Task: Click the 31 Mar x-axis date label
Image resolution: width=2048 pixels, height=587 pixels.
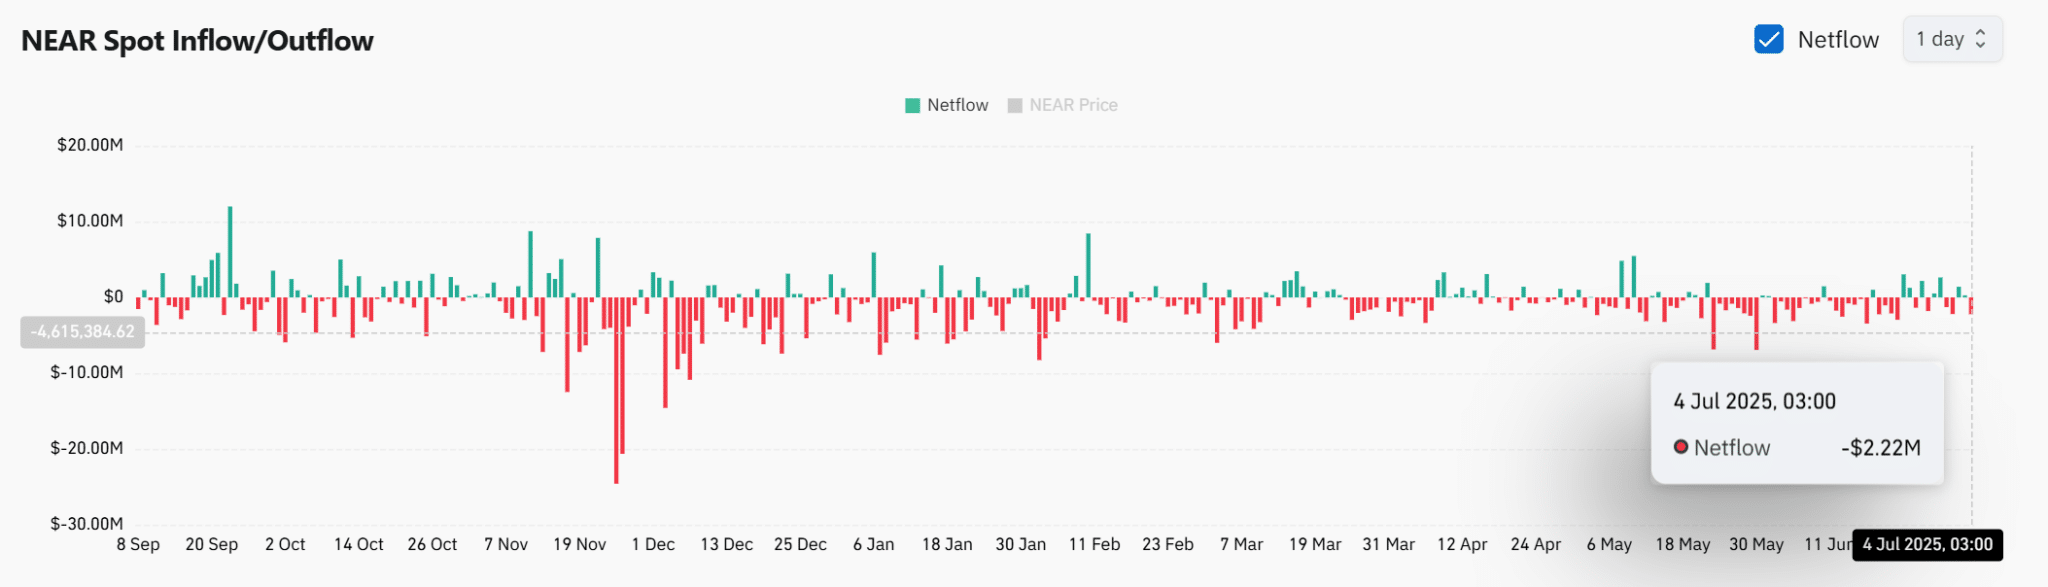Action: point(1389,545)
